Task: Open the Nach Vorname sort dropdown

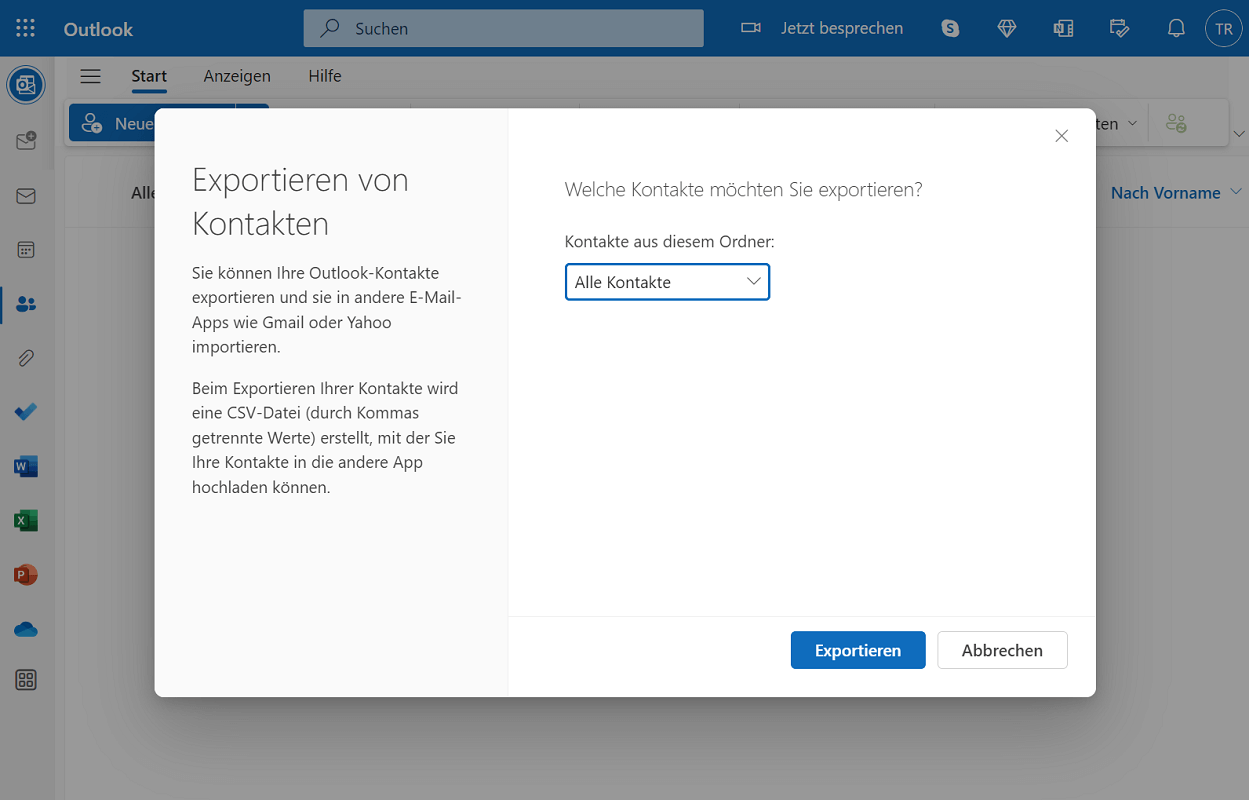Action: click(1176, 192)
